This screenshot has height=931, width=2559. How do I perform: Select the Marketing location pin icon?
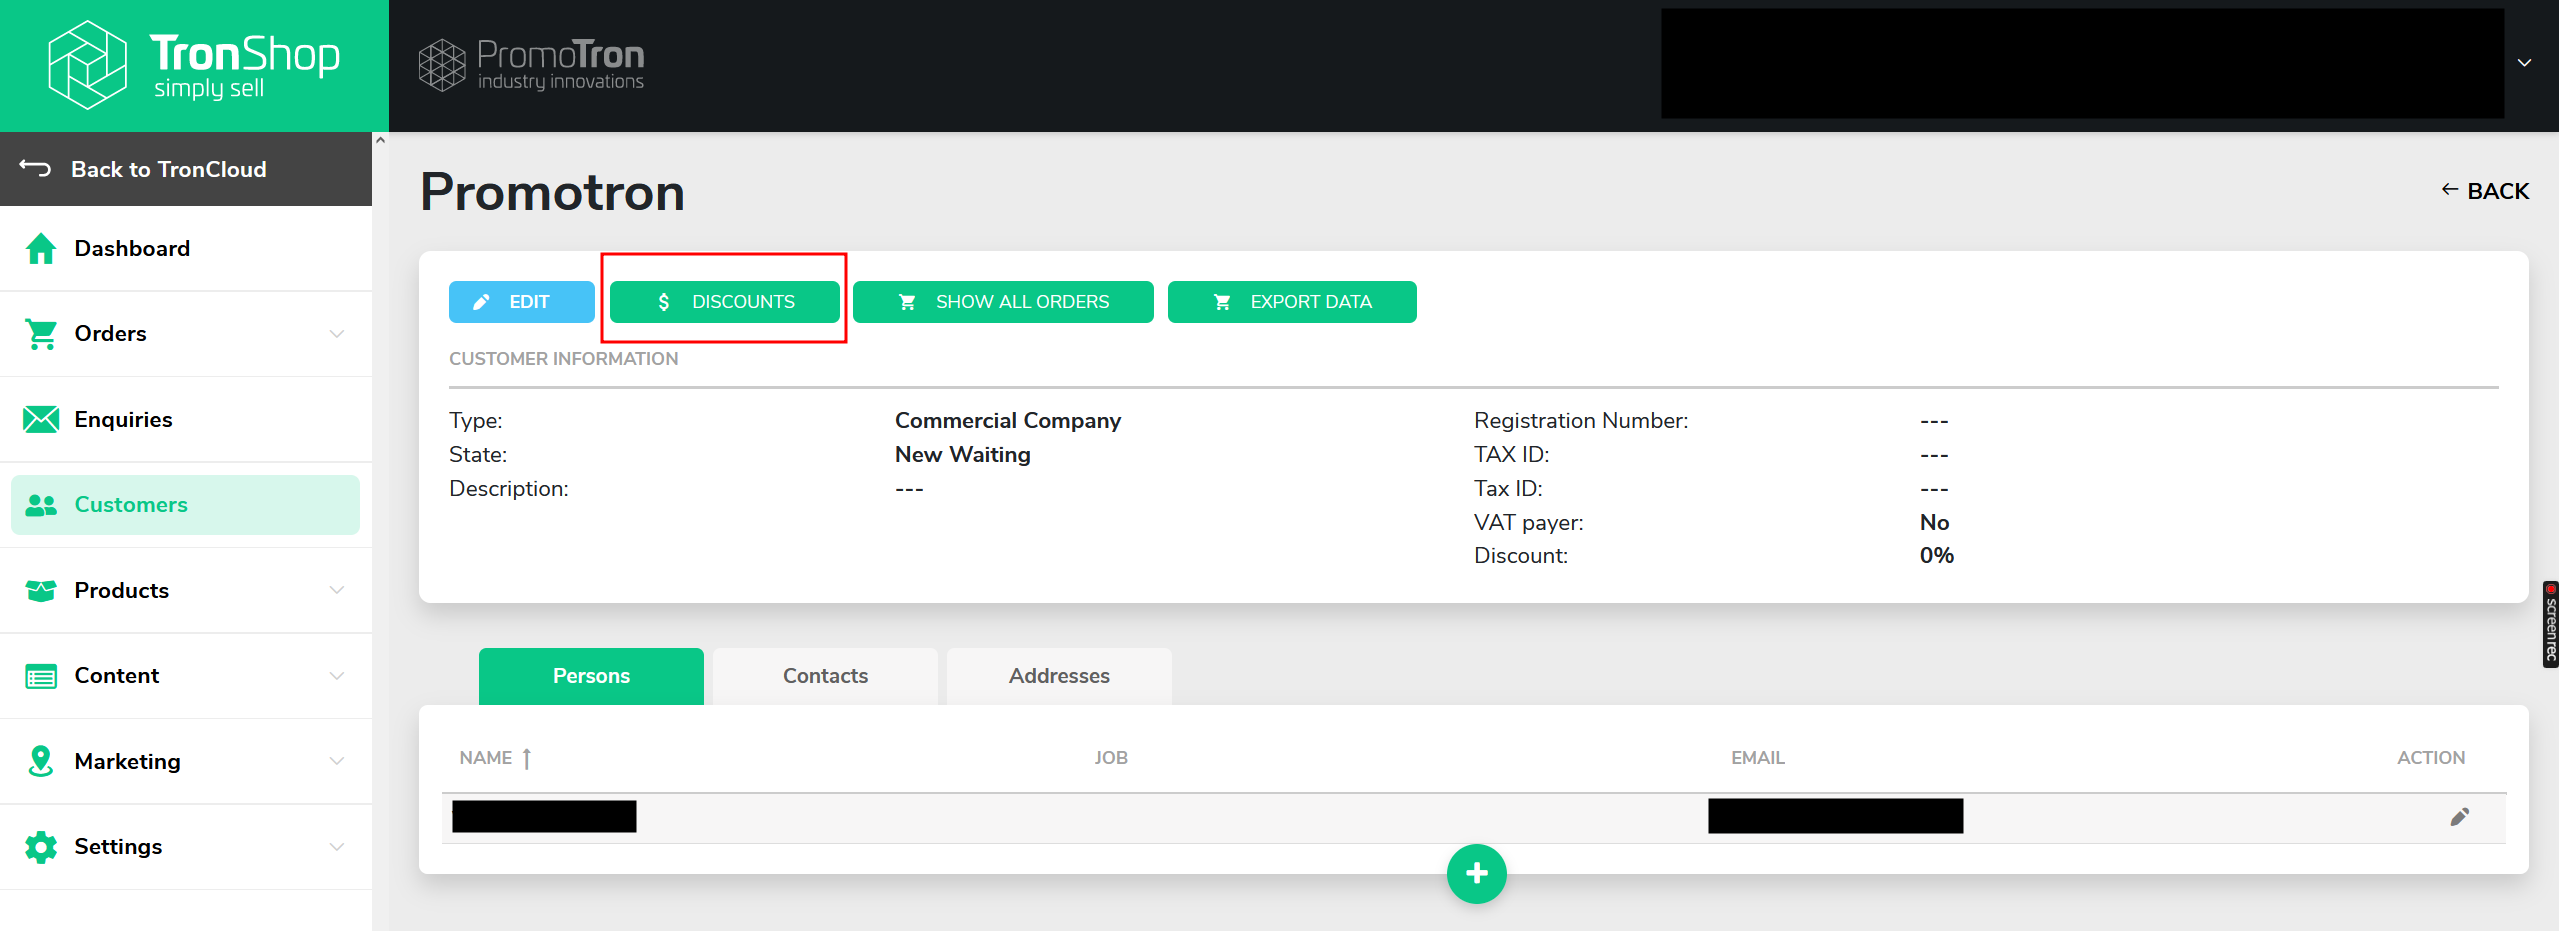(x=40, y=761)
